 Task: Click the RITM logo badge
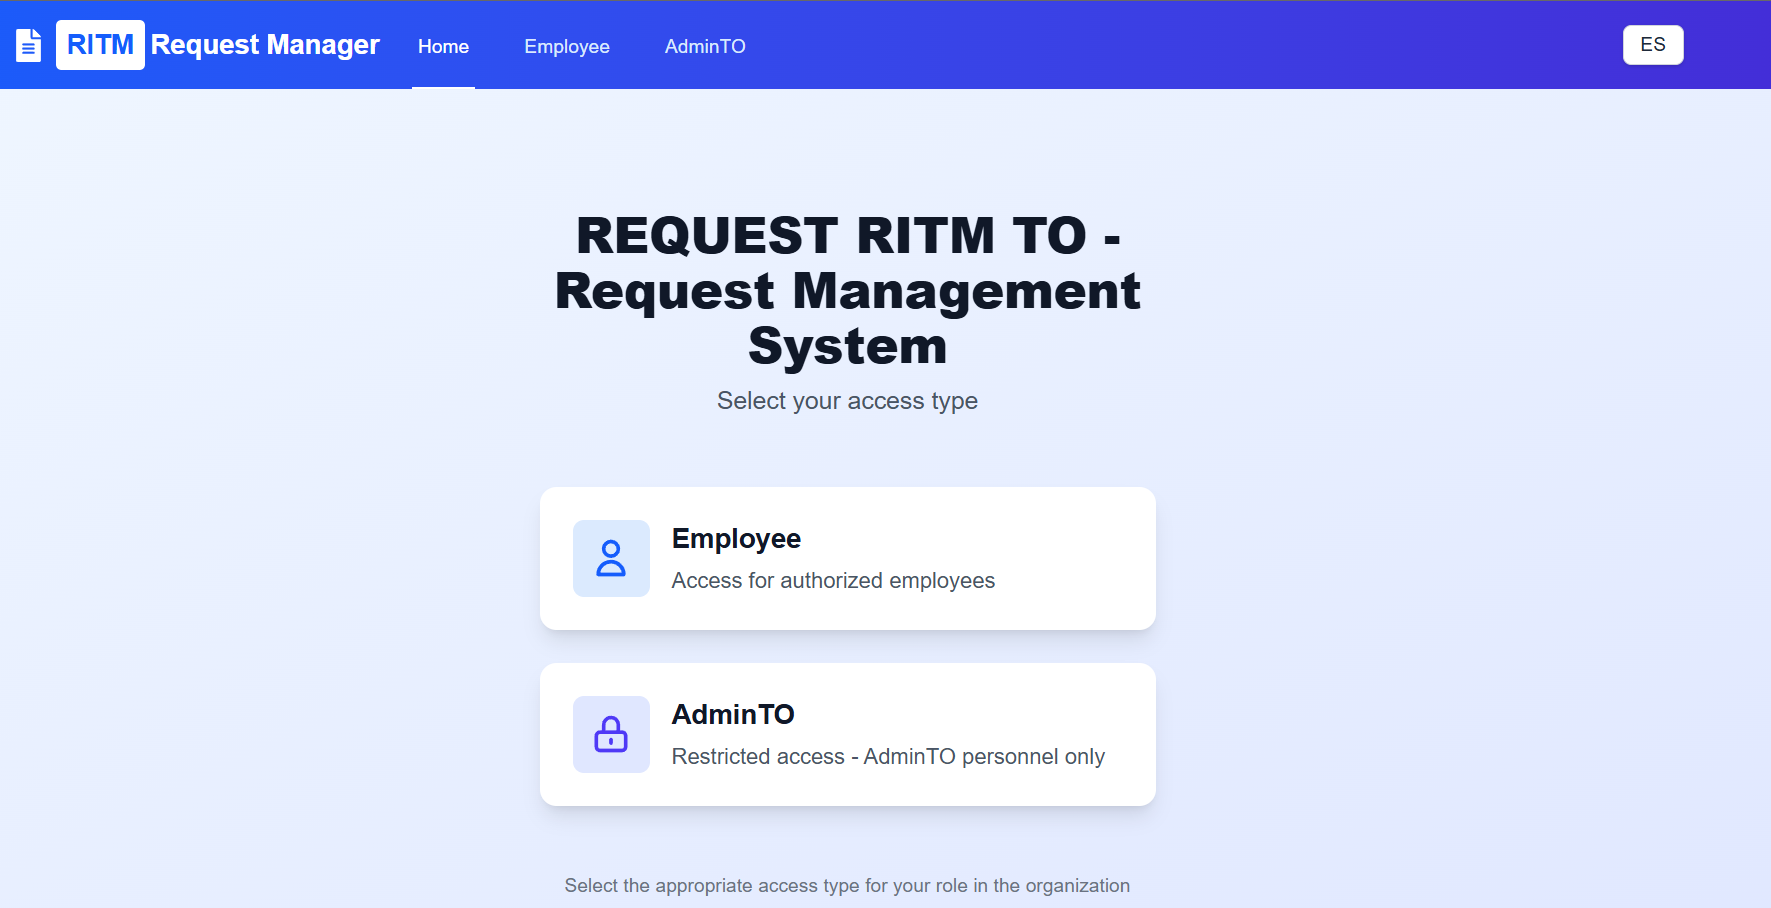point(100,45)
